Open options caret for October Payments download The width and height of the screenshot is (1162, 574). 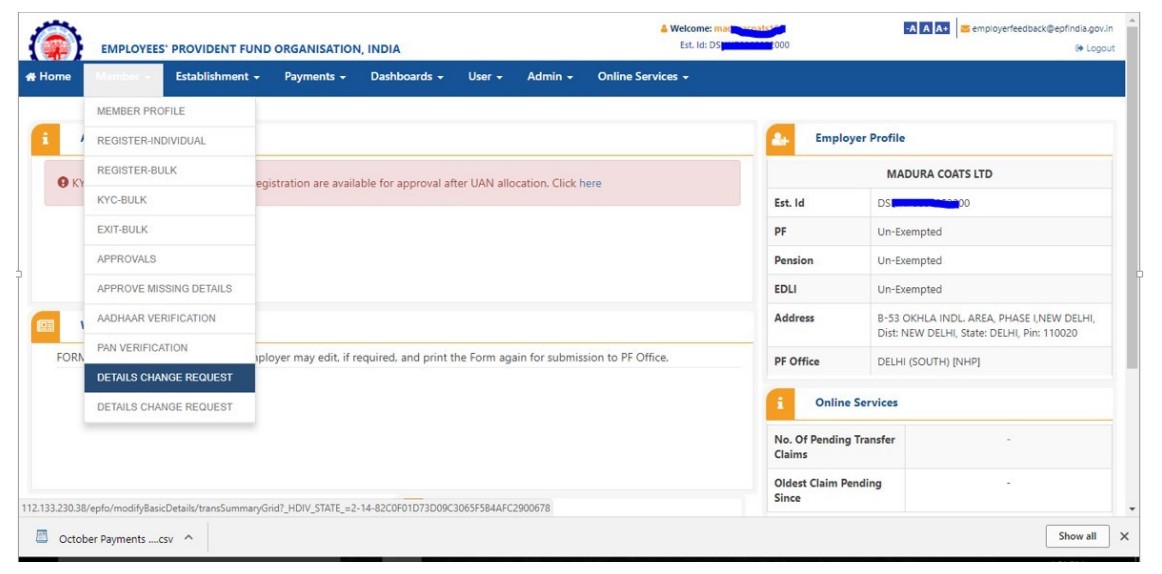pos(189,538)
